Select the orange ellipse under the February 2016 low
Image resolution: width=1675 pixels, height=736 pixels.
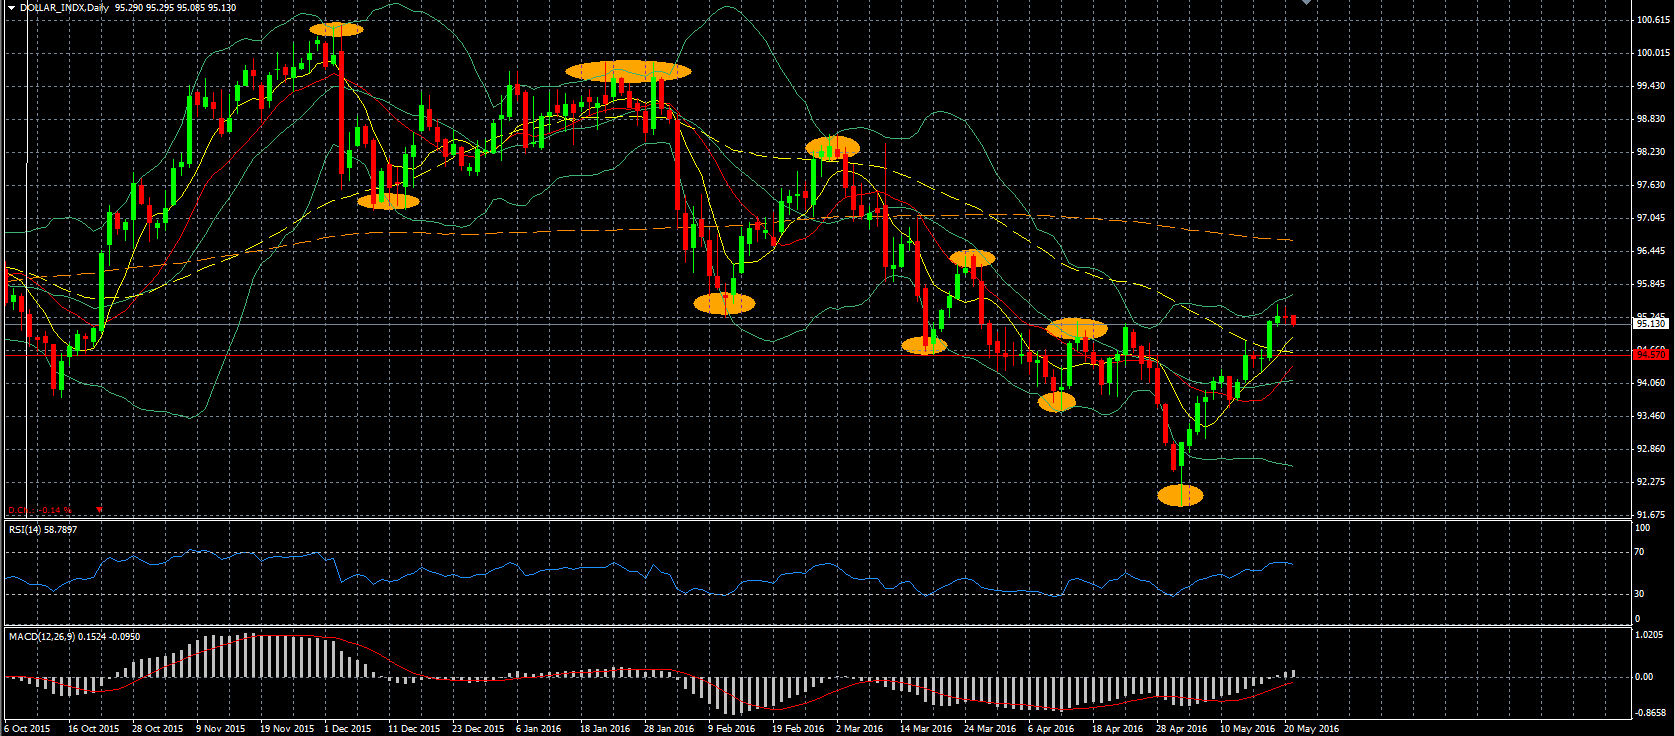(x=724, y=303)
